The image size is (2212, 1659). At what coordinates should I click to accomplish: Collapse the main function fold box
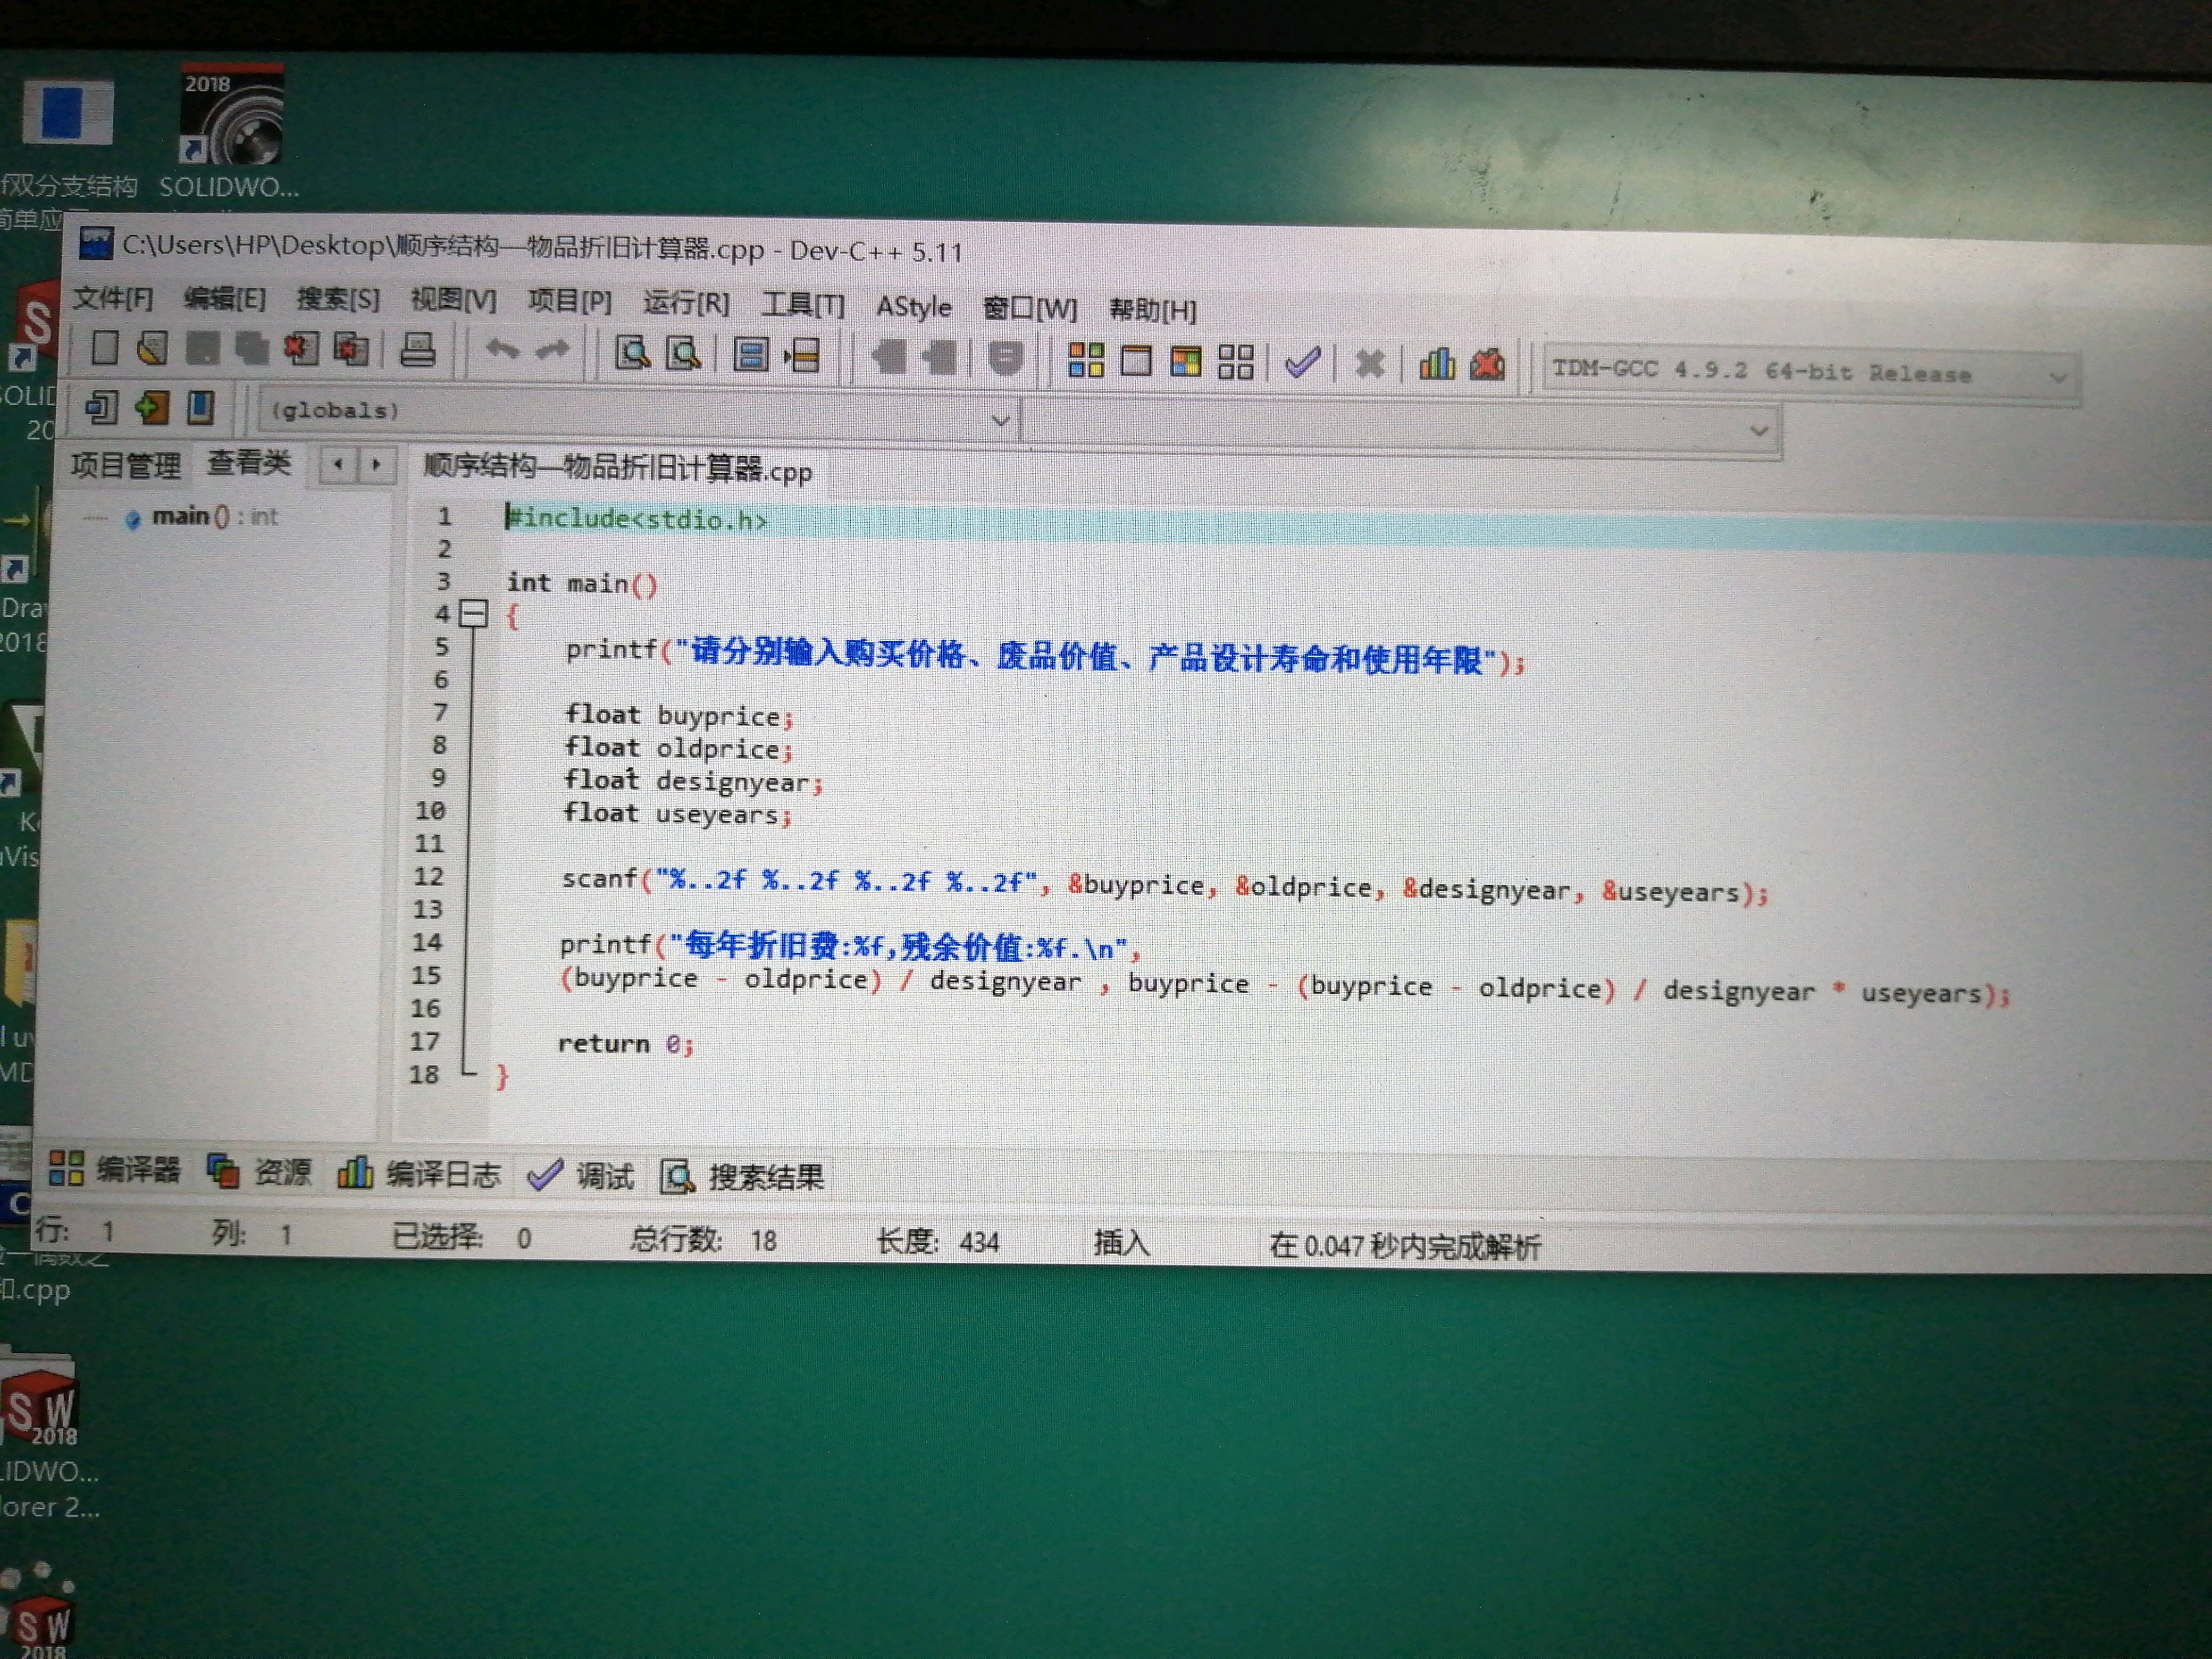coord(473,613)
